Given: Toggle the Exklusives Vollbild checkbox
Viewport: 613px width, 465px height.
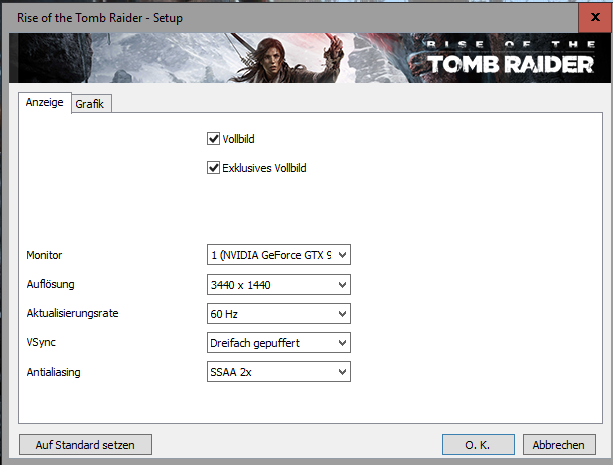Looking at the screenshot, I should tap(213, 168).
